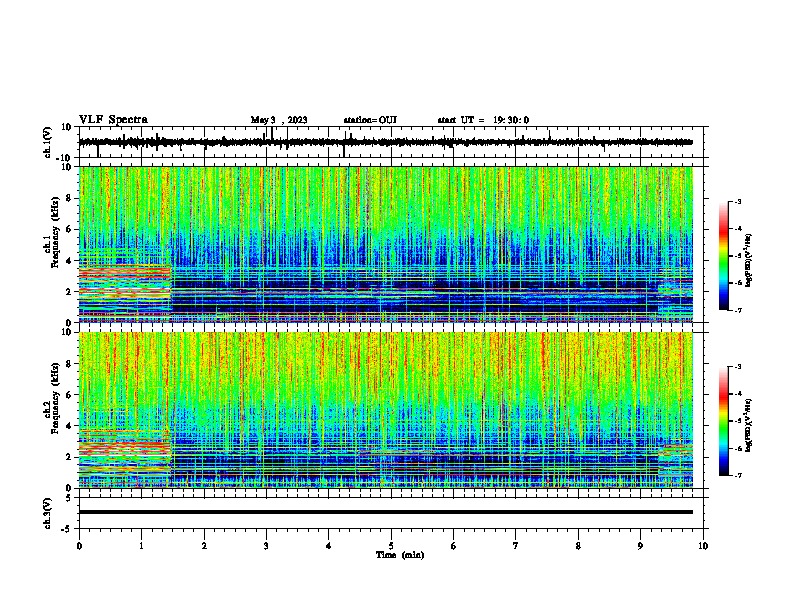Select the "start UT = 19:30: 0" text
This screenshot has width=792, height=612.
483,120
